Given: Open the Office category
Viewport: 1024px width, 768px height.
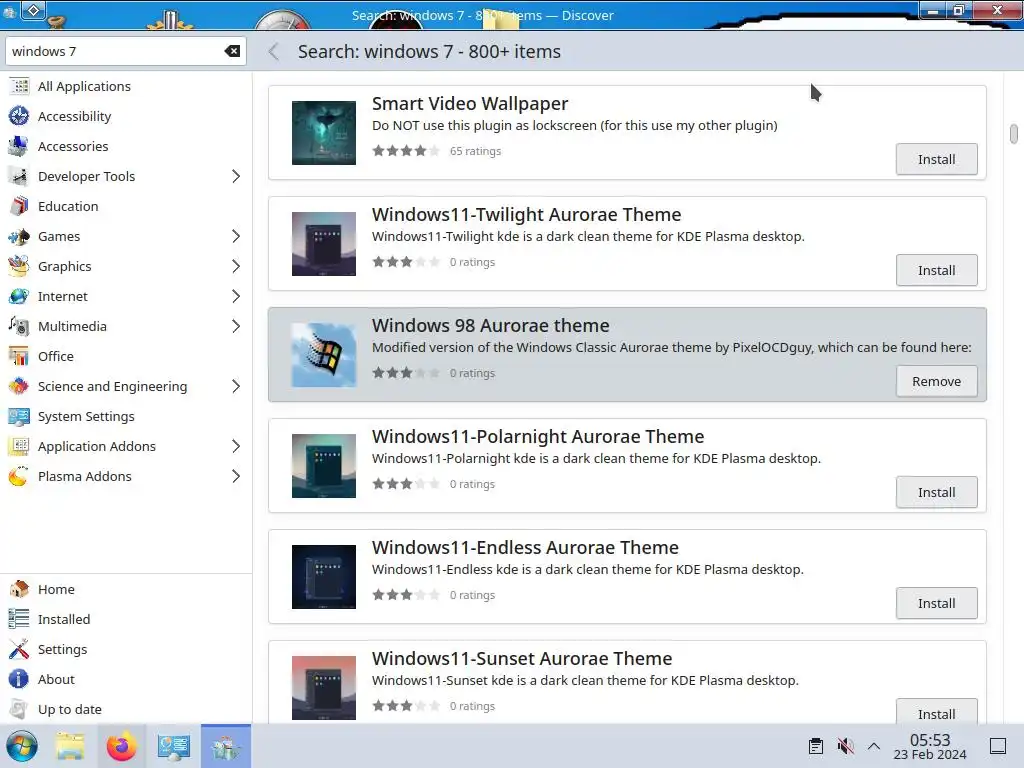Looking at the screenshot, I should coord(125,357).
